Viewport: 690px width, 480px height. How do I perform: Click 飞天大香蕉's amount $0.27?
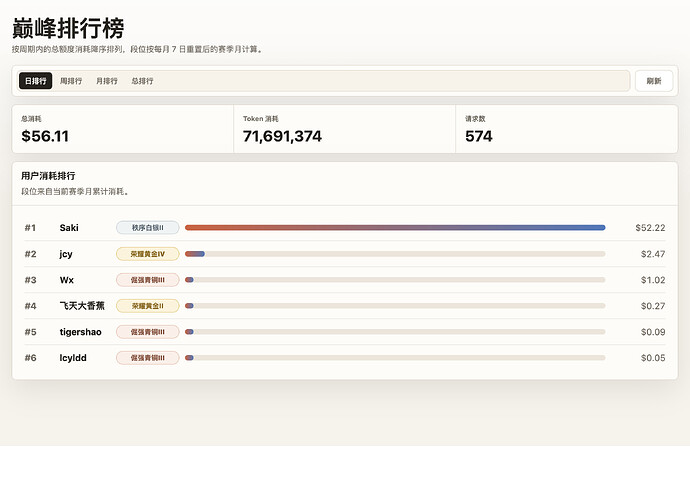point(653,306)
